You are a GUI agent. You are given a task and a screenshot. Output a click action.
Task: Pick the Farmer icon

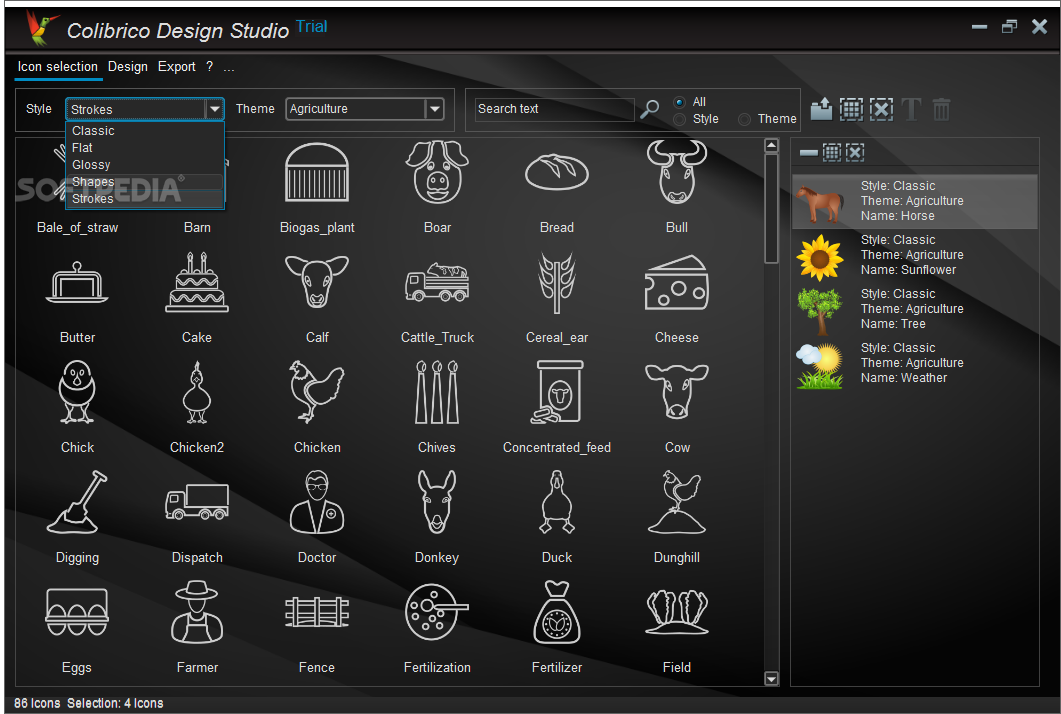[197, 612]
